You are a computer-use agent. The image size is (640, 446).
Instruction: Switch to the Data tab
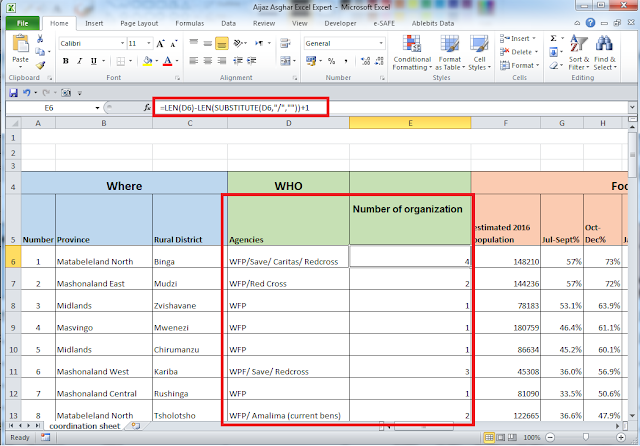[229, 23]
